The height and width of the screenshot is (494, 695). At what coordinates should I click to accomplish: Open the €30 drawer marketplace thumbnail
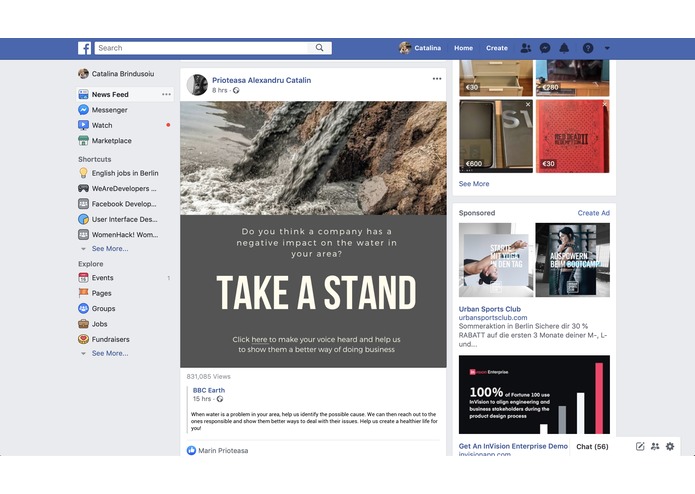tap(496, 78)
